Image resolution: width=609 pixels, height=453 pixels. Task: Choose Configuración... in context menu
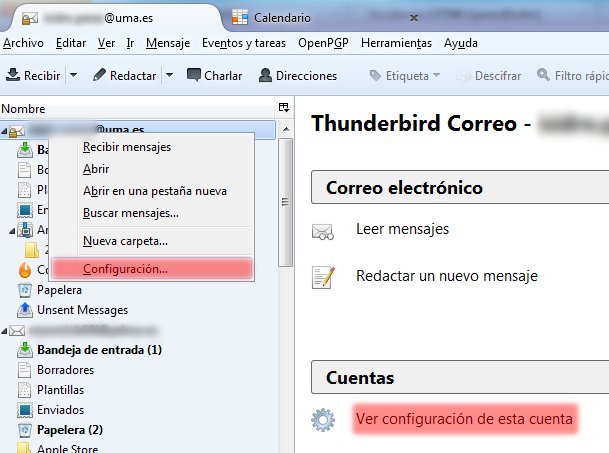152,269
